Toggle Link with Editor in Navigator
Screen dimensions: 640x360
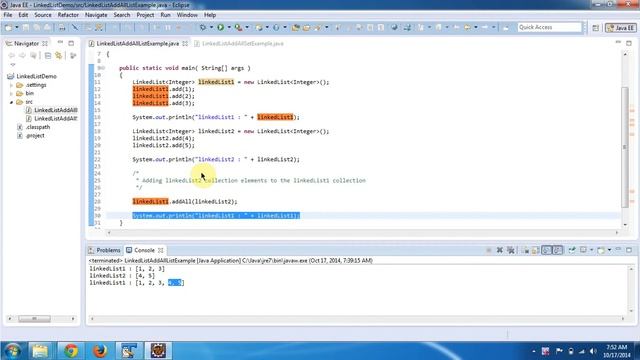pyautogui.click(x=59, y=56)
